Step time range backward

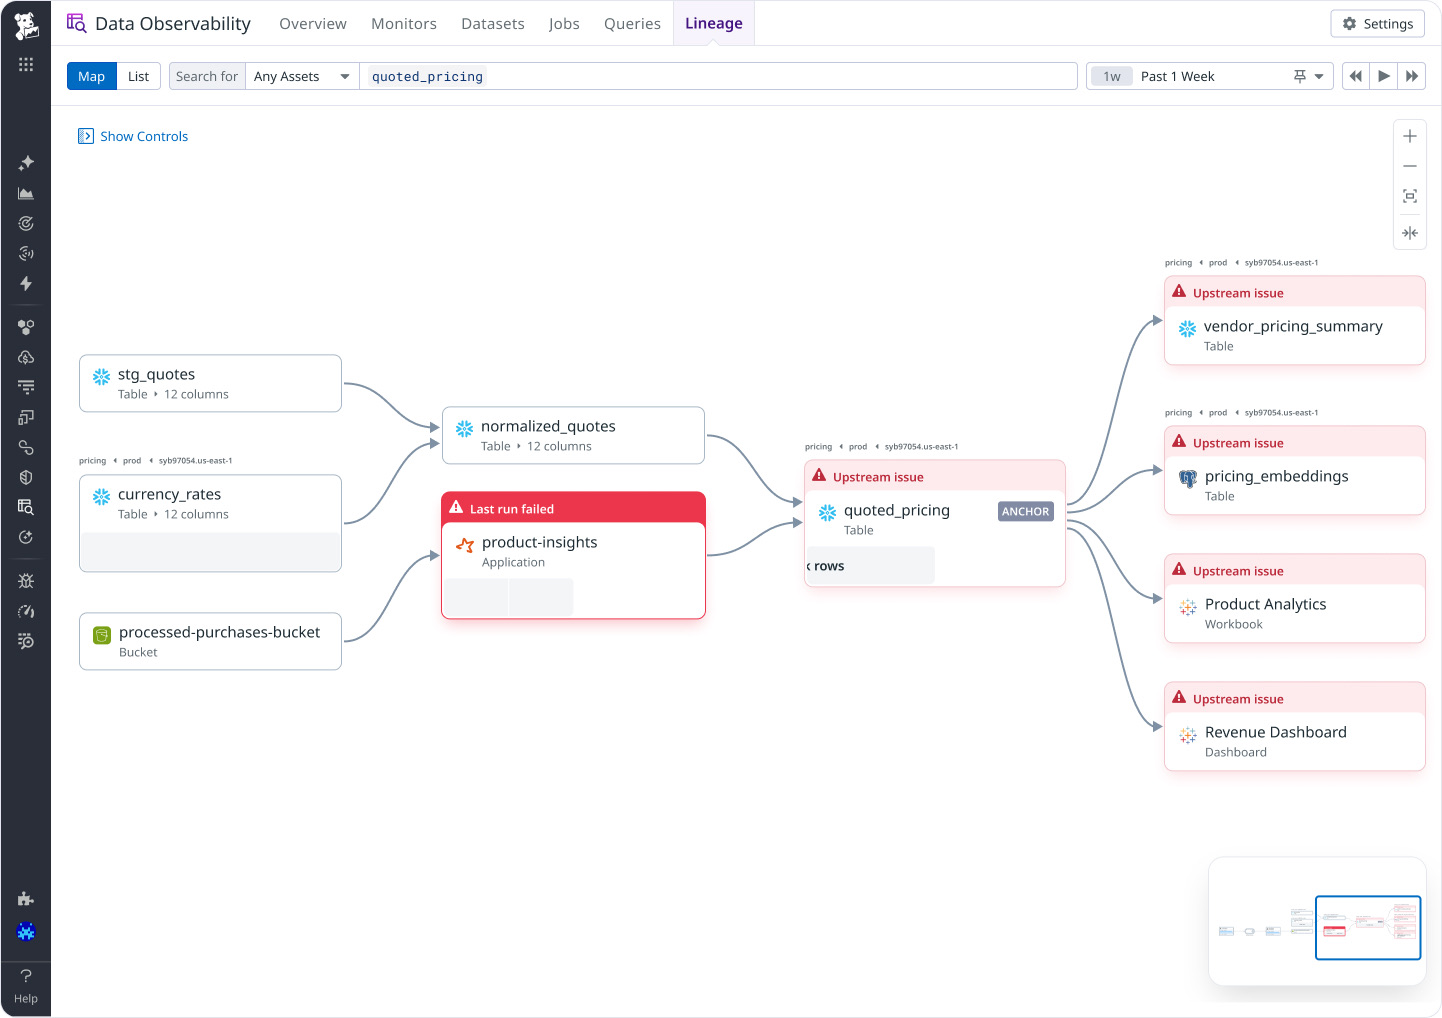[1356, 76]
